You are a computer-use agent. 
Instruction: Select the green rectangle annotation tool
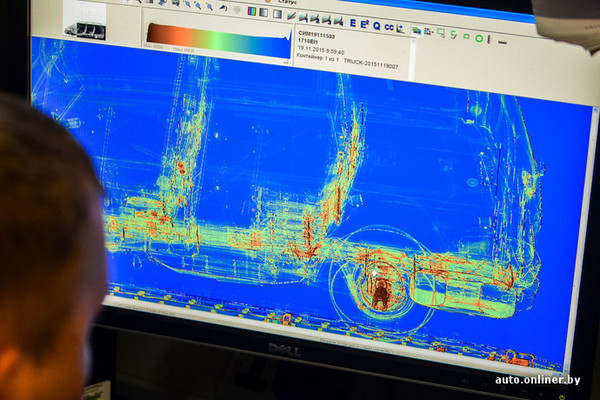pyautogui.click(x=466, y=36)
